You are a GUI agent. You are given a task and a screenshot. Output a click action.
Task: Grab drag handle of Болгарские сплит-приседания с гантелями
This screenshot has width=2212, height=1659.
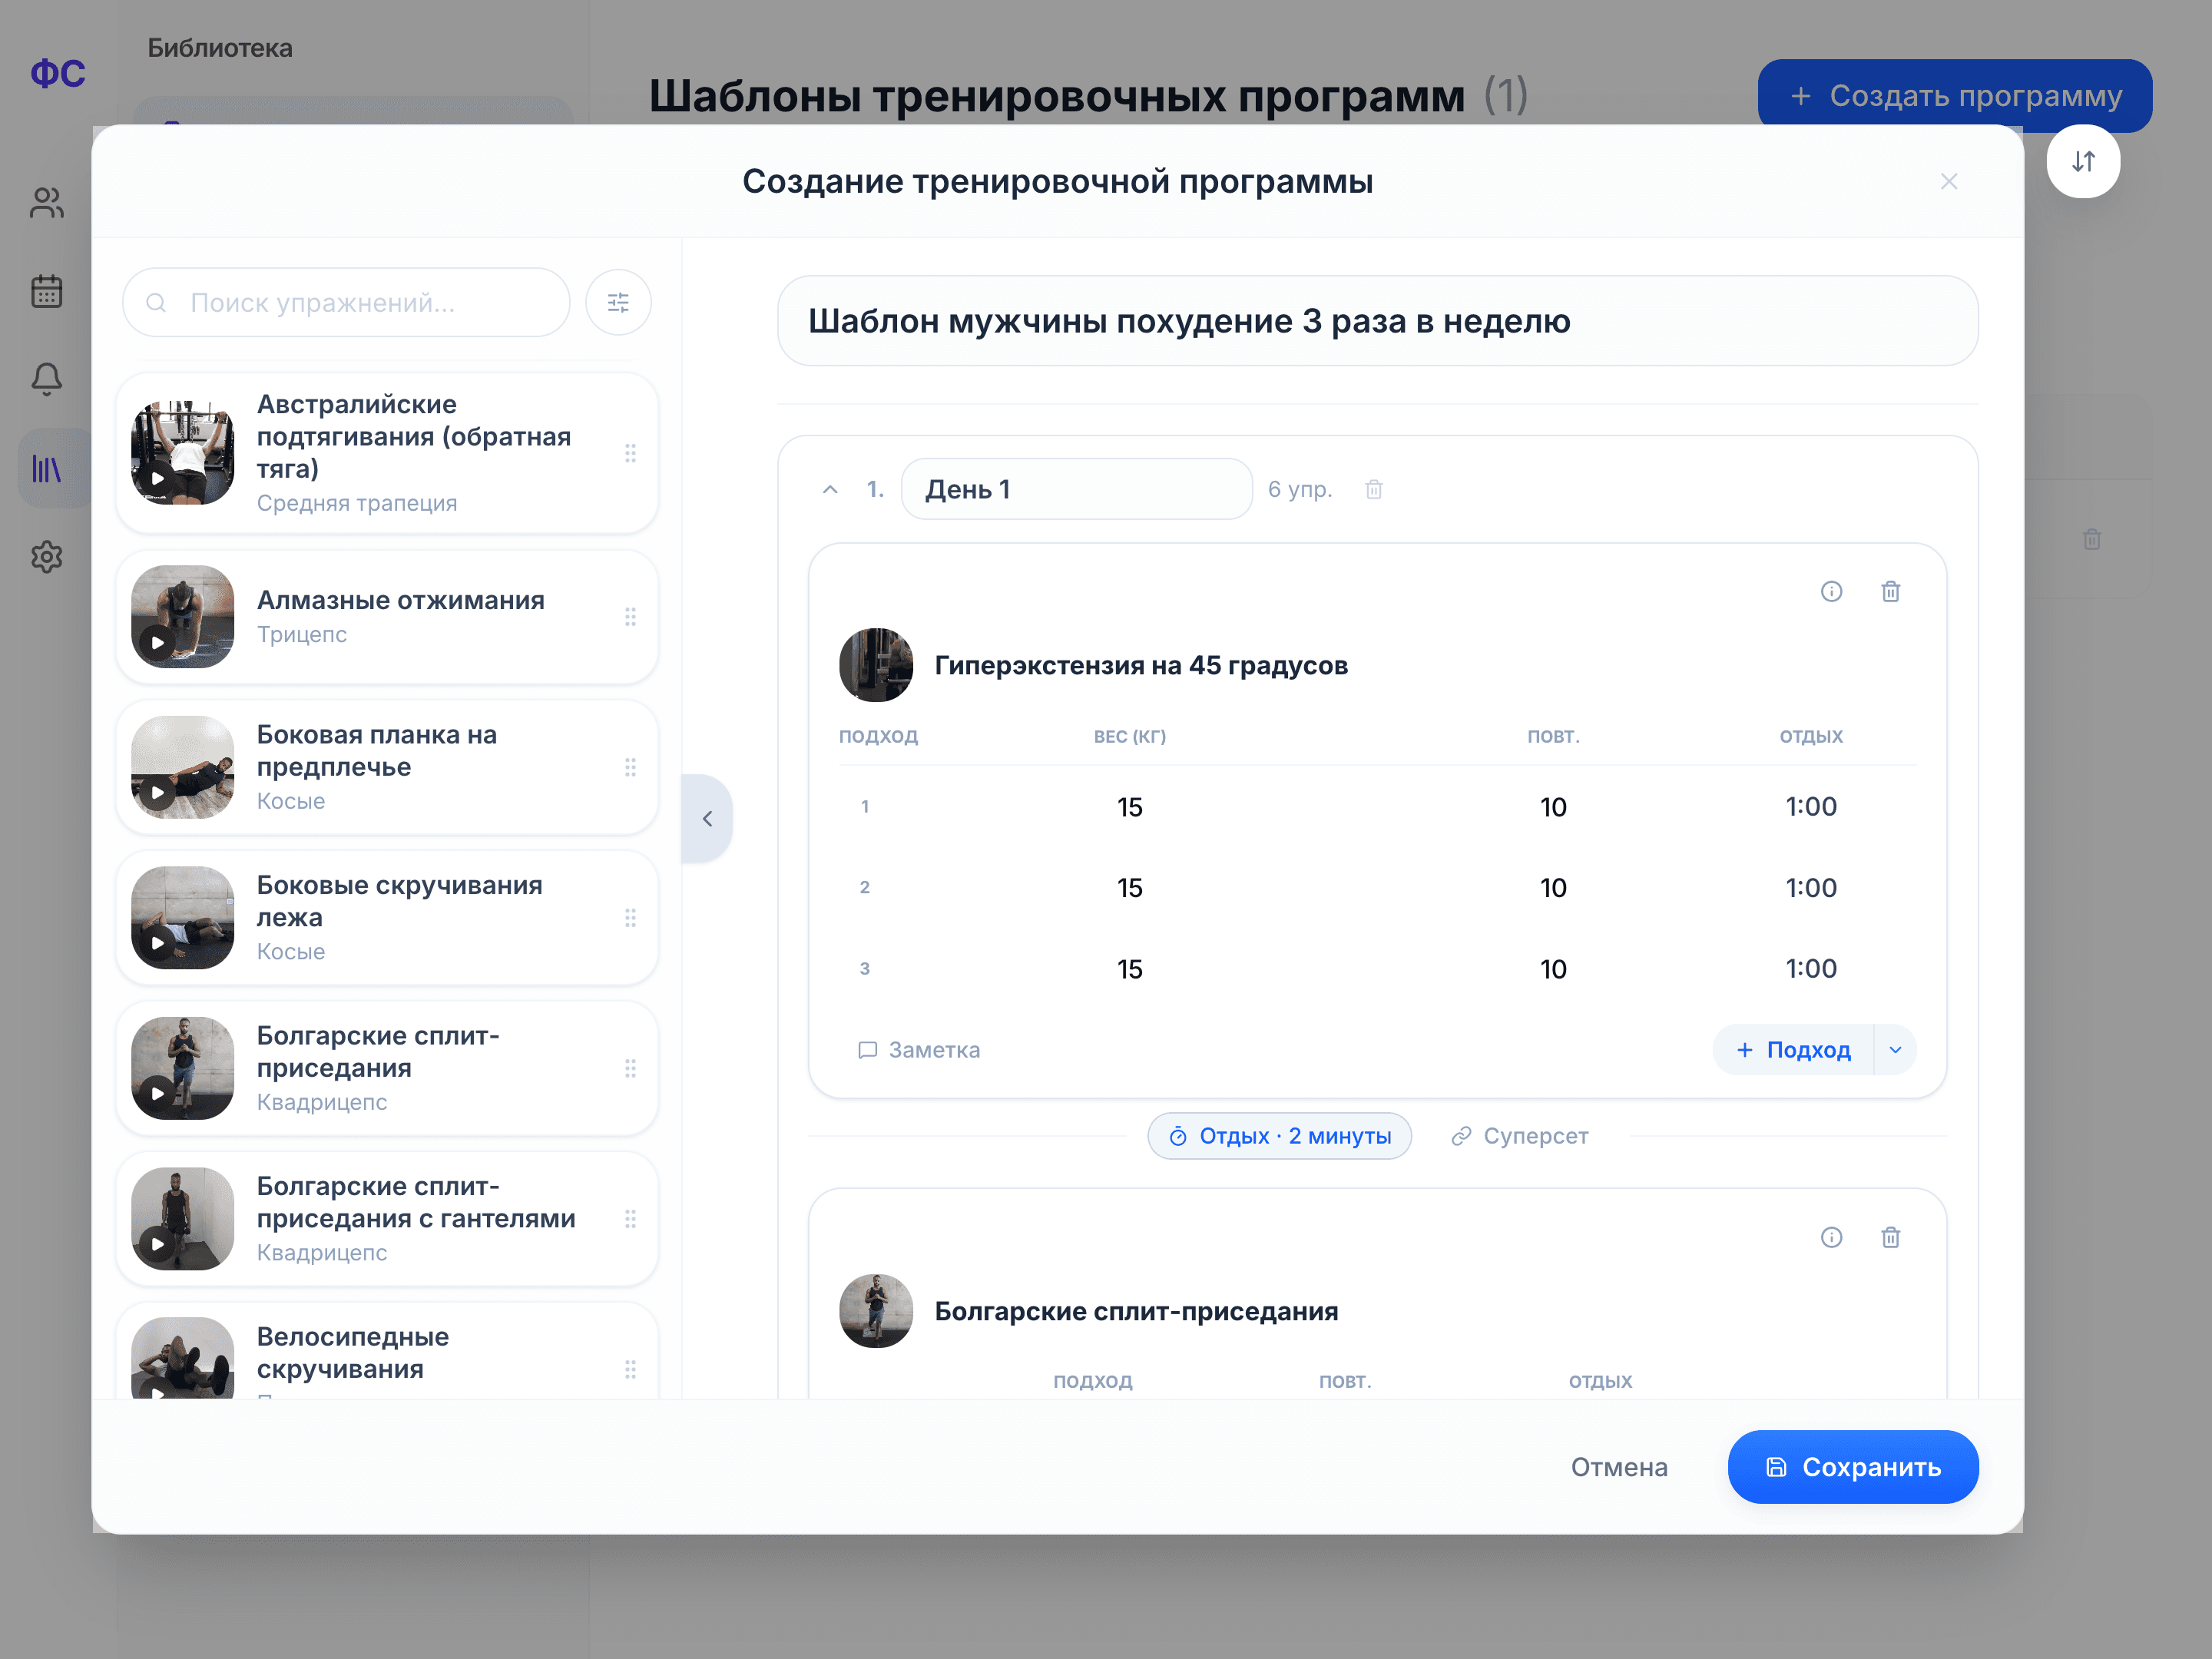[630, 1218]
